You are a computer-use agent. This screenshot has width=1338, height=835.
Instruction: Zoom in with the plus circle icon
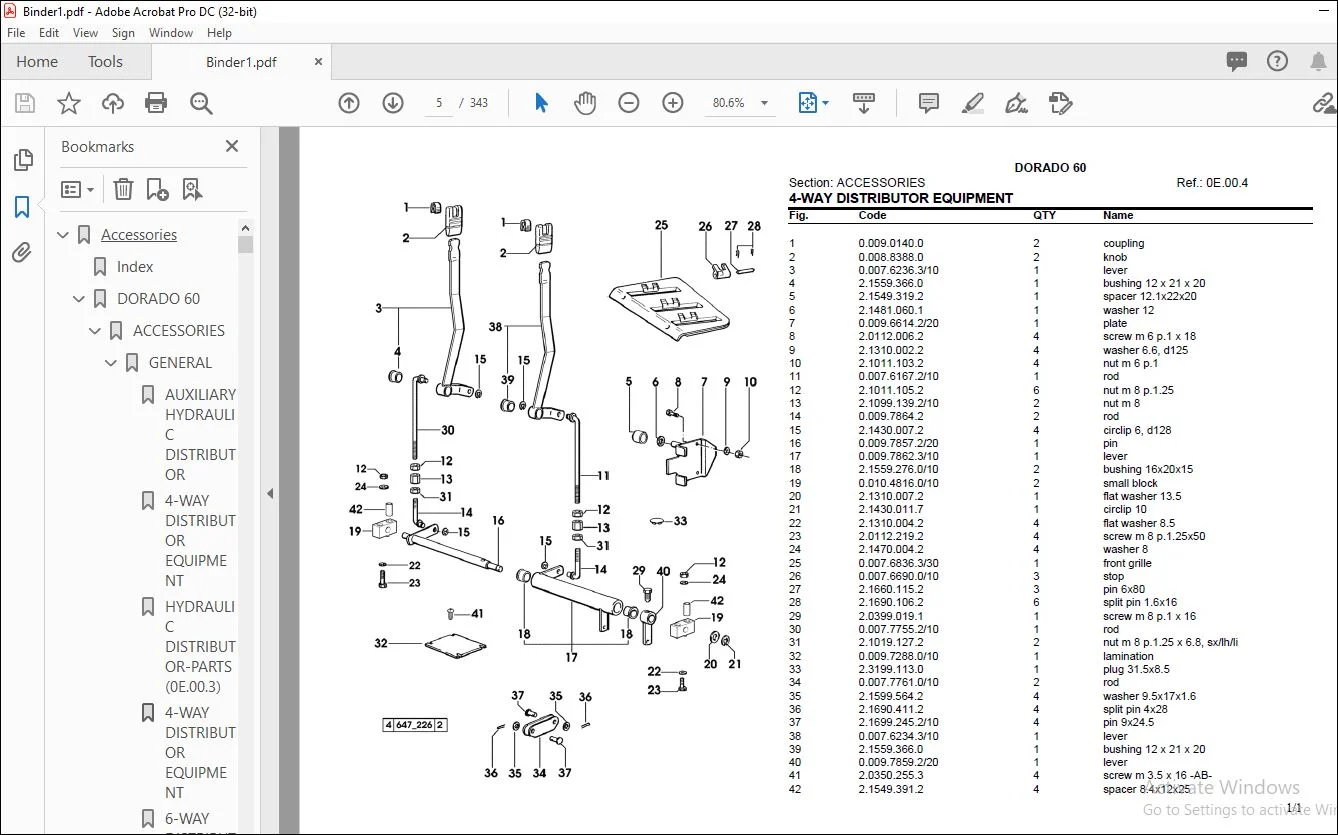point(673,103)
